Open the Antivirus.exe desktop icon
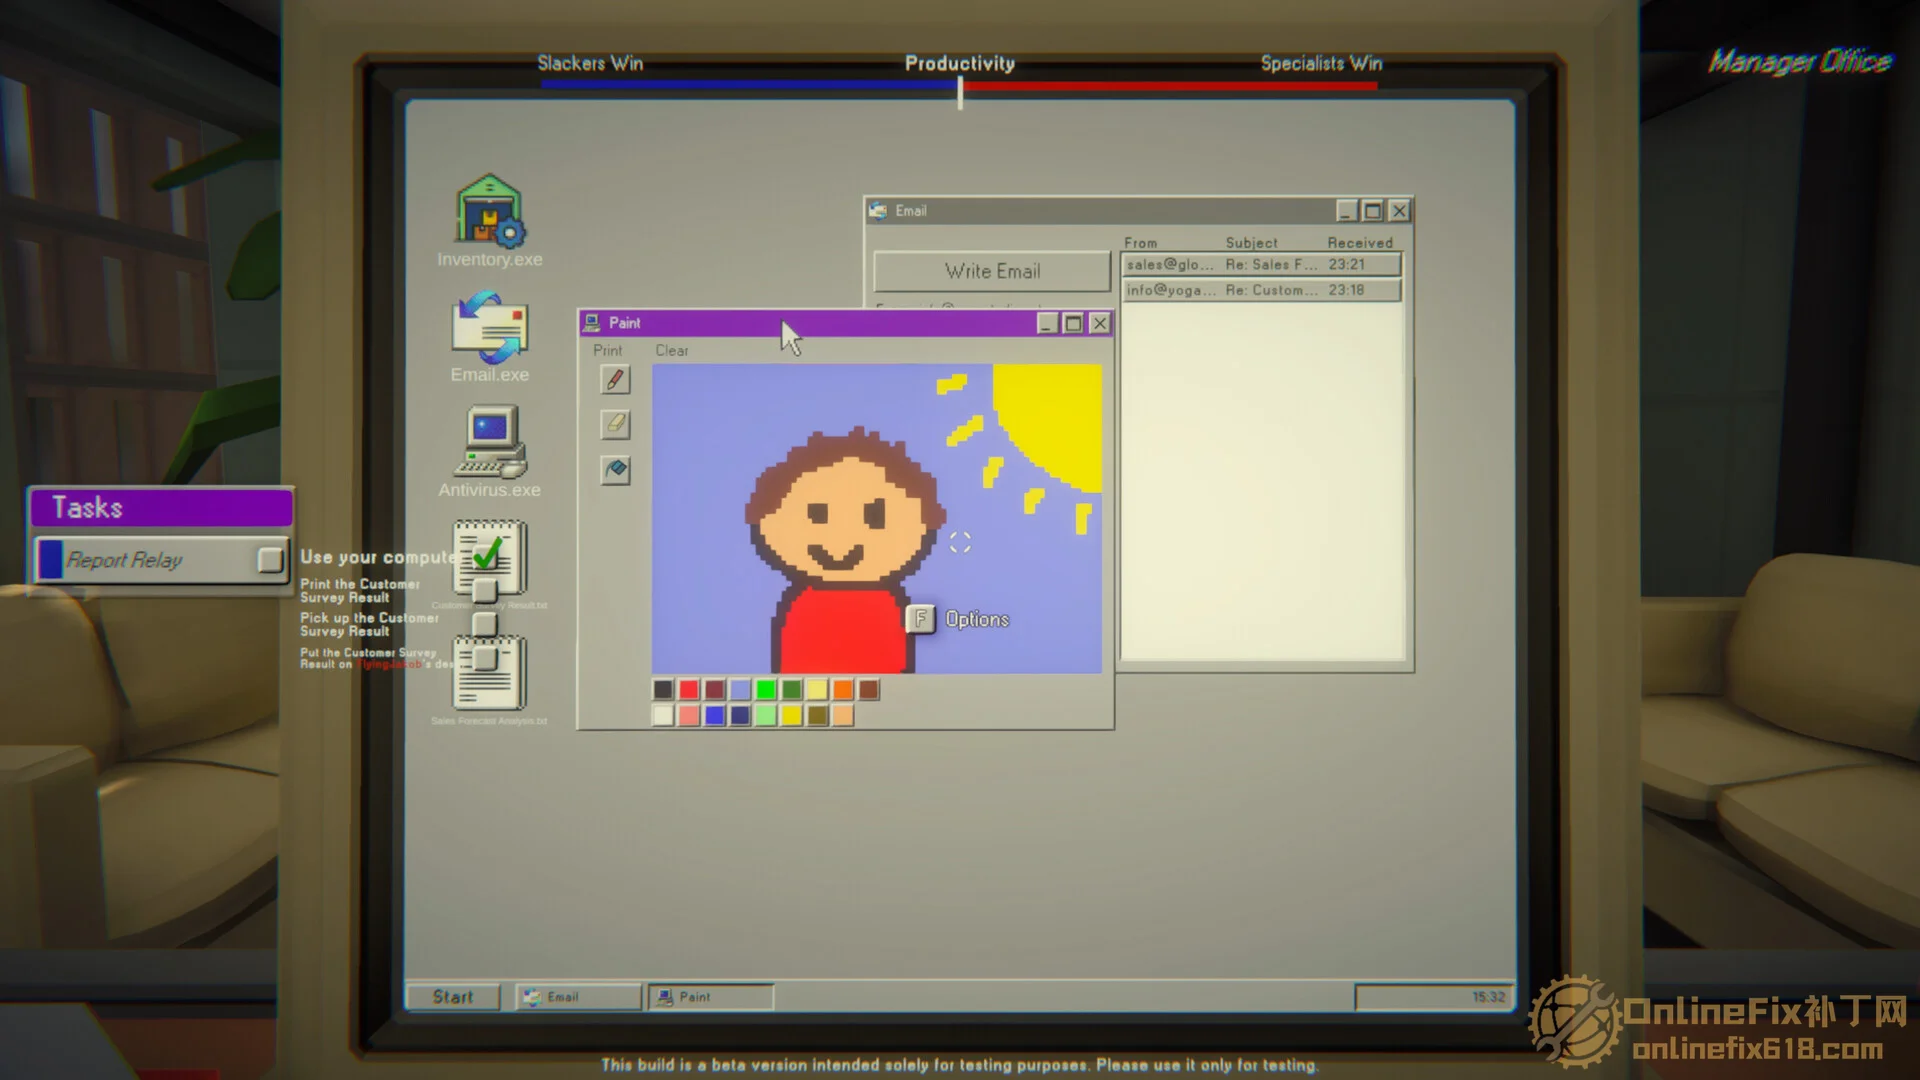Screen dimensions: 1920x1080 click(x=490, y=452)
